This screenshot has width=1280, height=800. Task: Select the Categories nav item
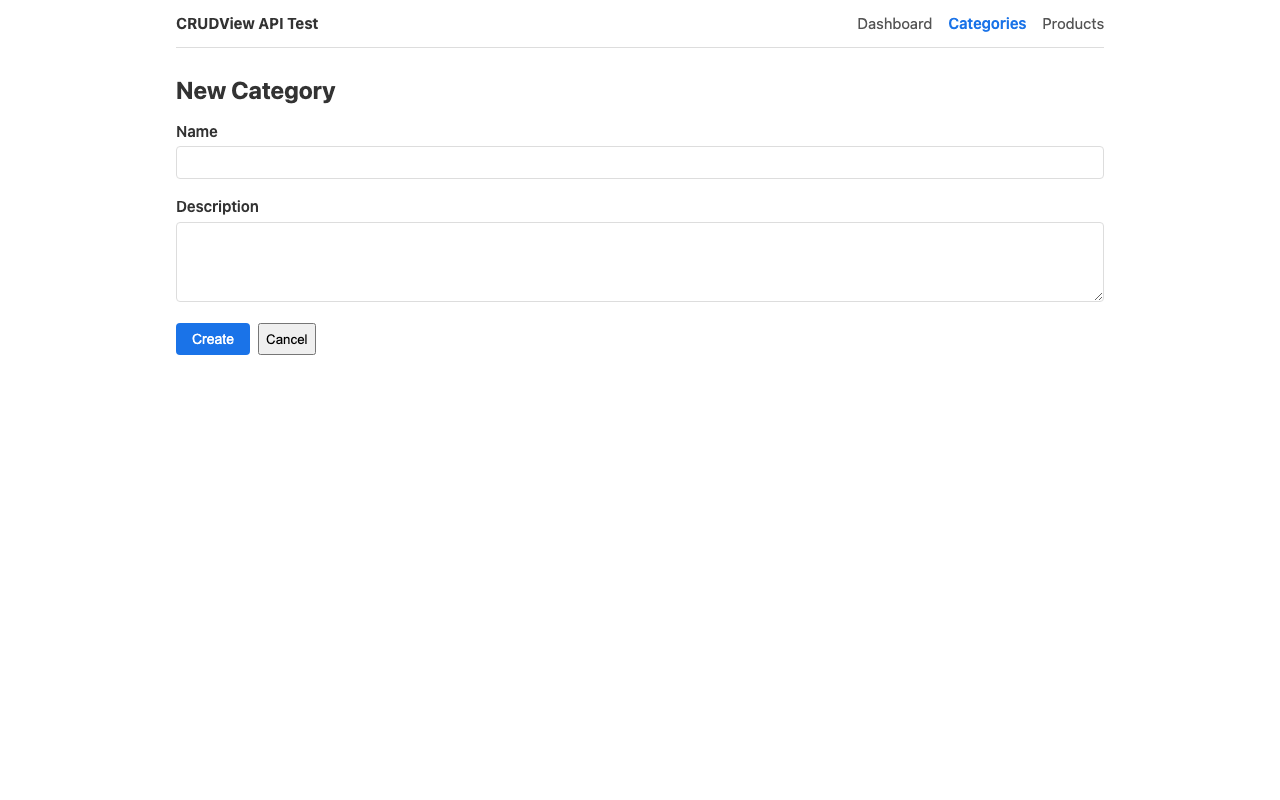click(x=987, y=24)
